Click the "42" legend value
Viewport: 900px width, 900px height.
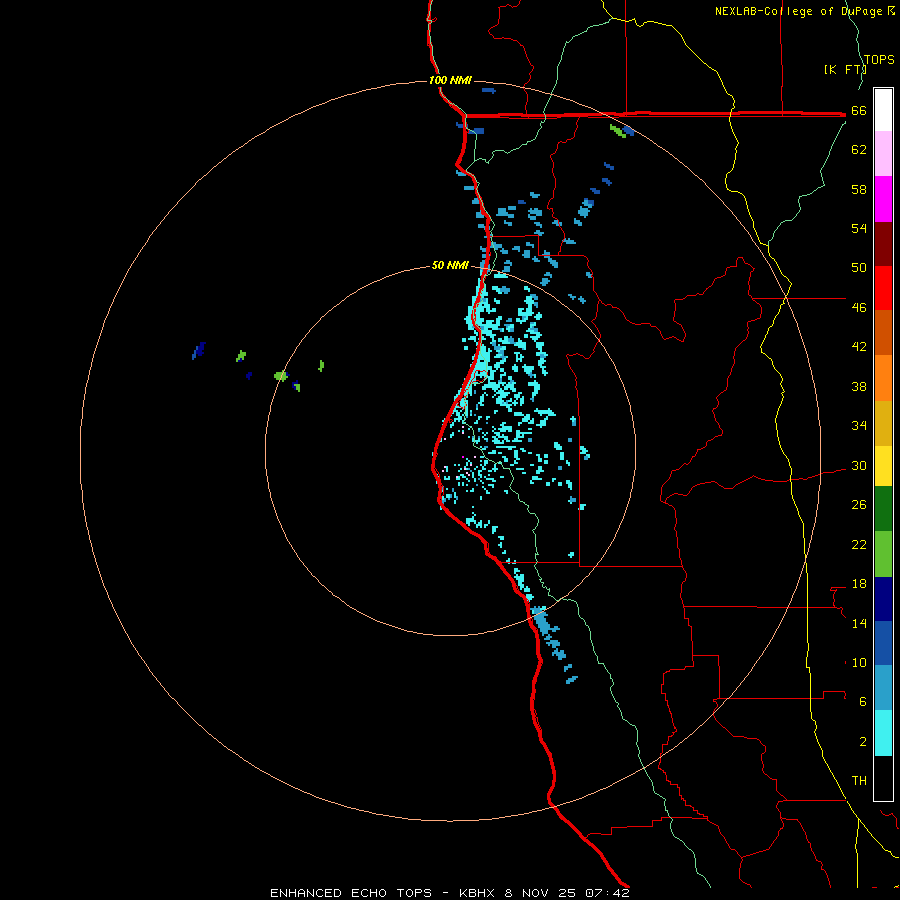pyautogui.click(x=859, y=347)
